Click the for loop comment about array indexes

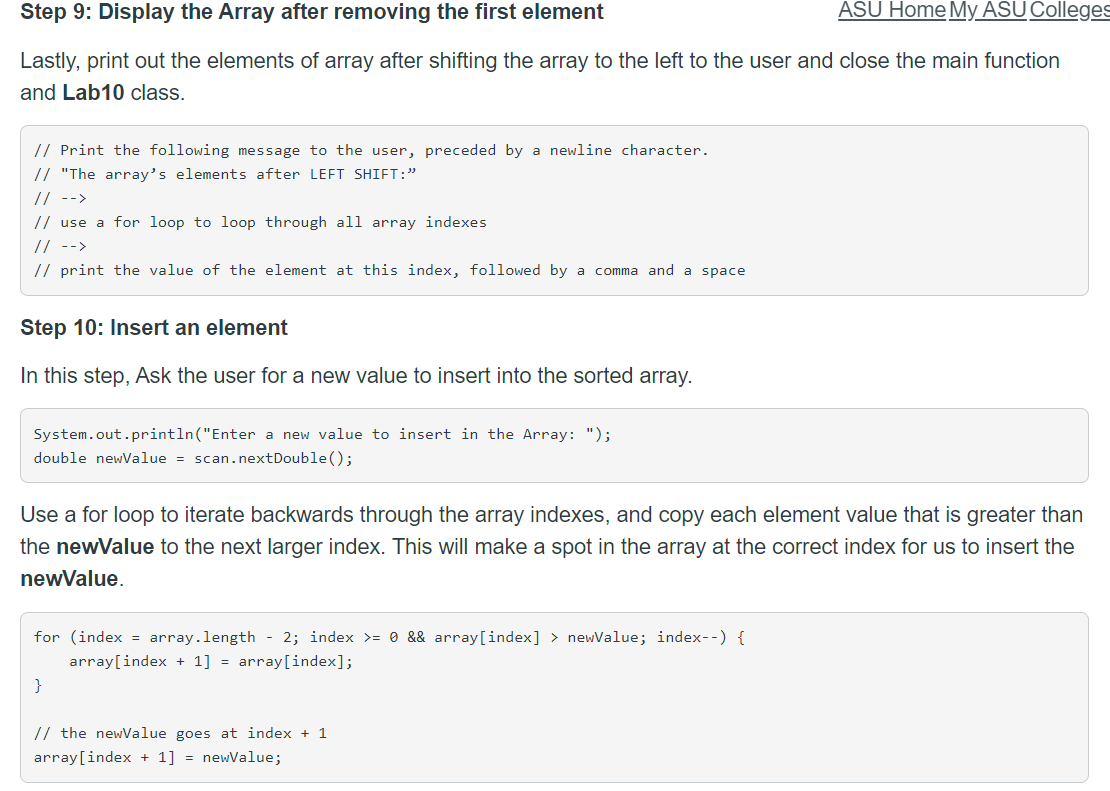click(260, 221)
